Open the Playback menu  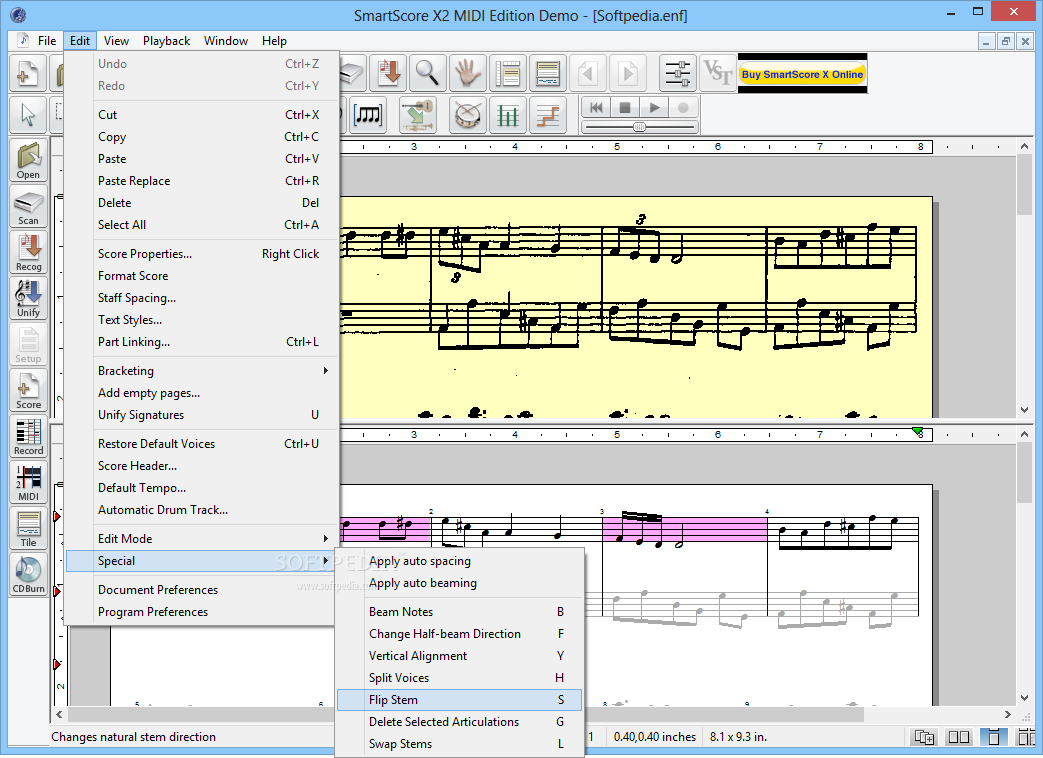pos(166,41)
